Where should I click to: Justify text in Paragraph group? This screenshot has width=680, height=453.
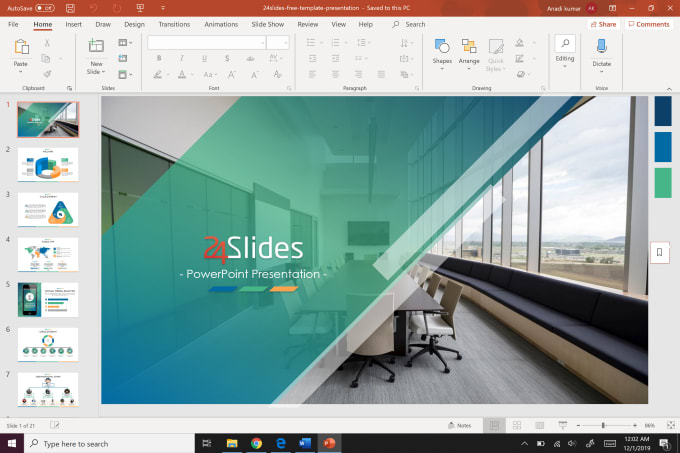(381, 75)
